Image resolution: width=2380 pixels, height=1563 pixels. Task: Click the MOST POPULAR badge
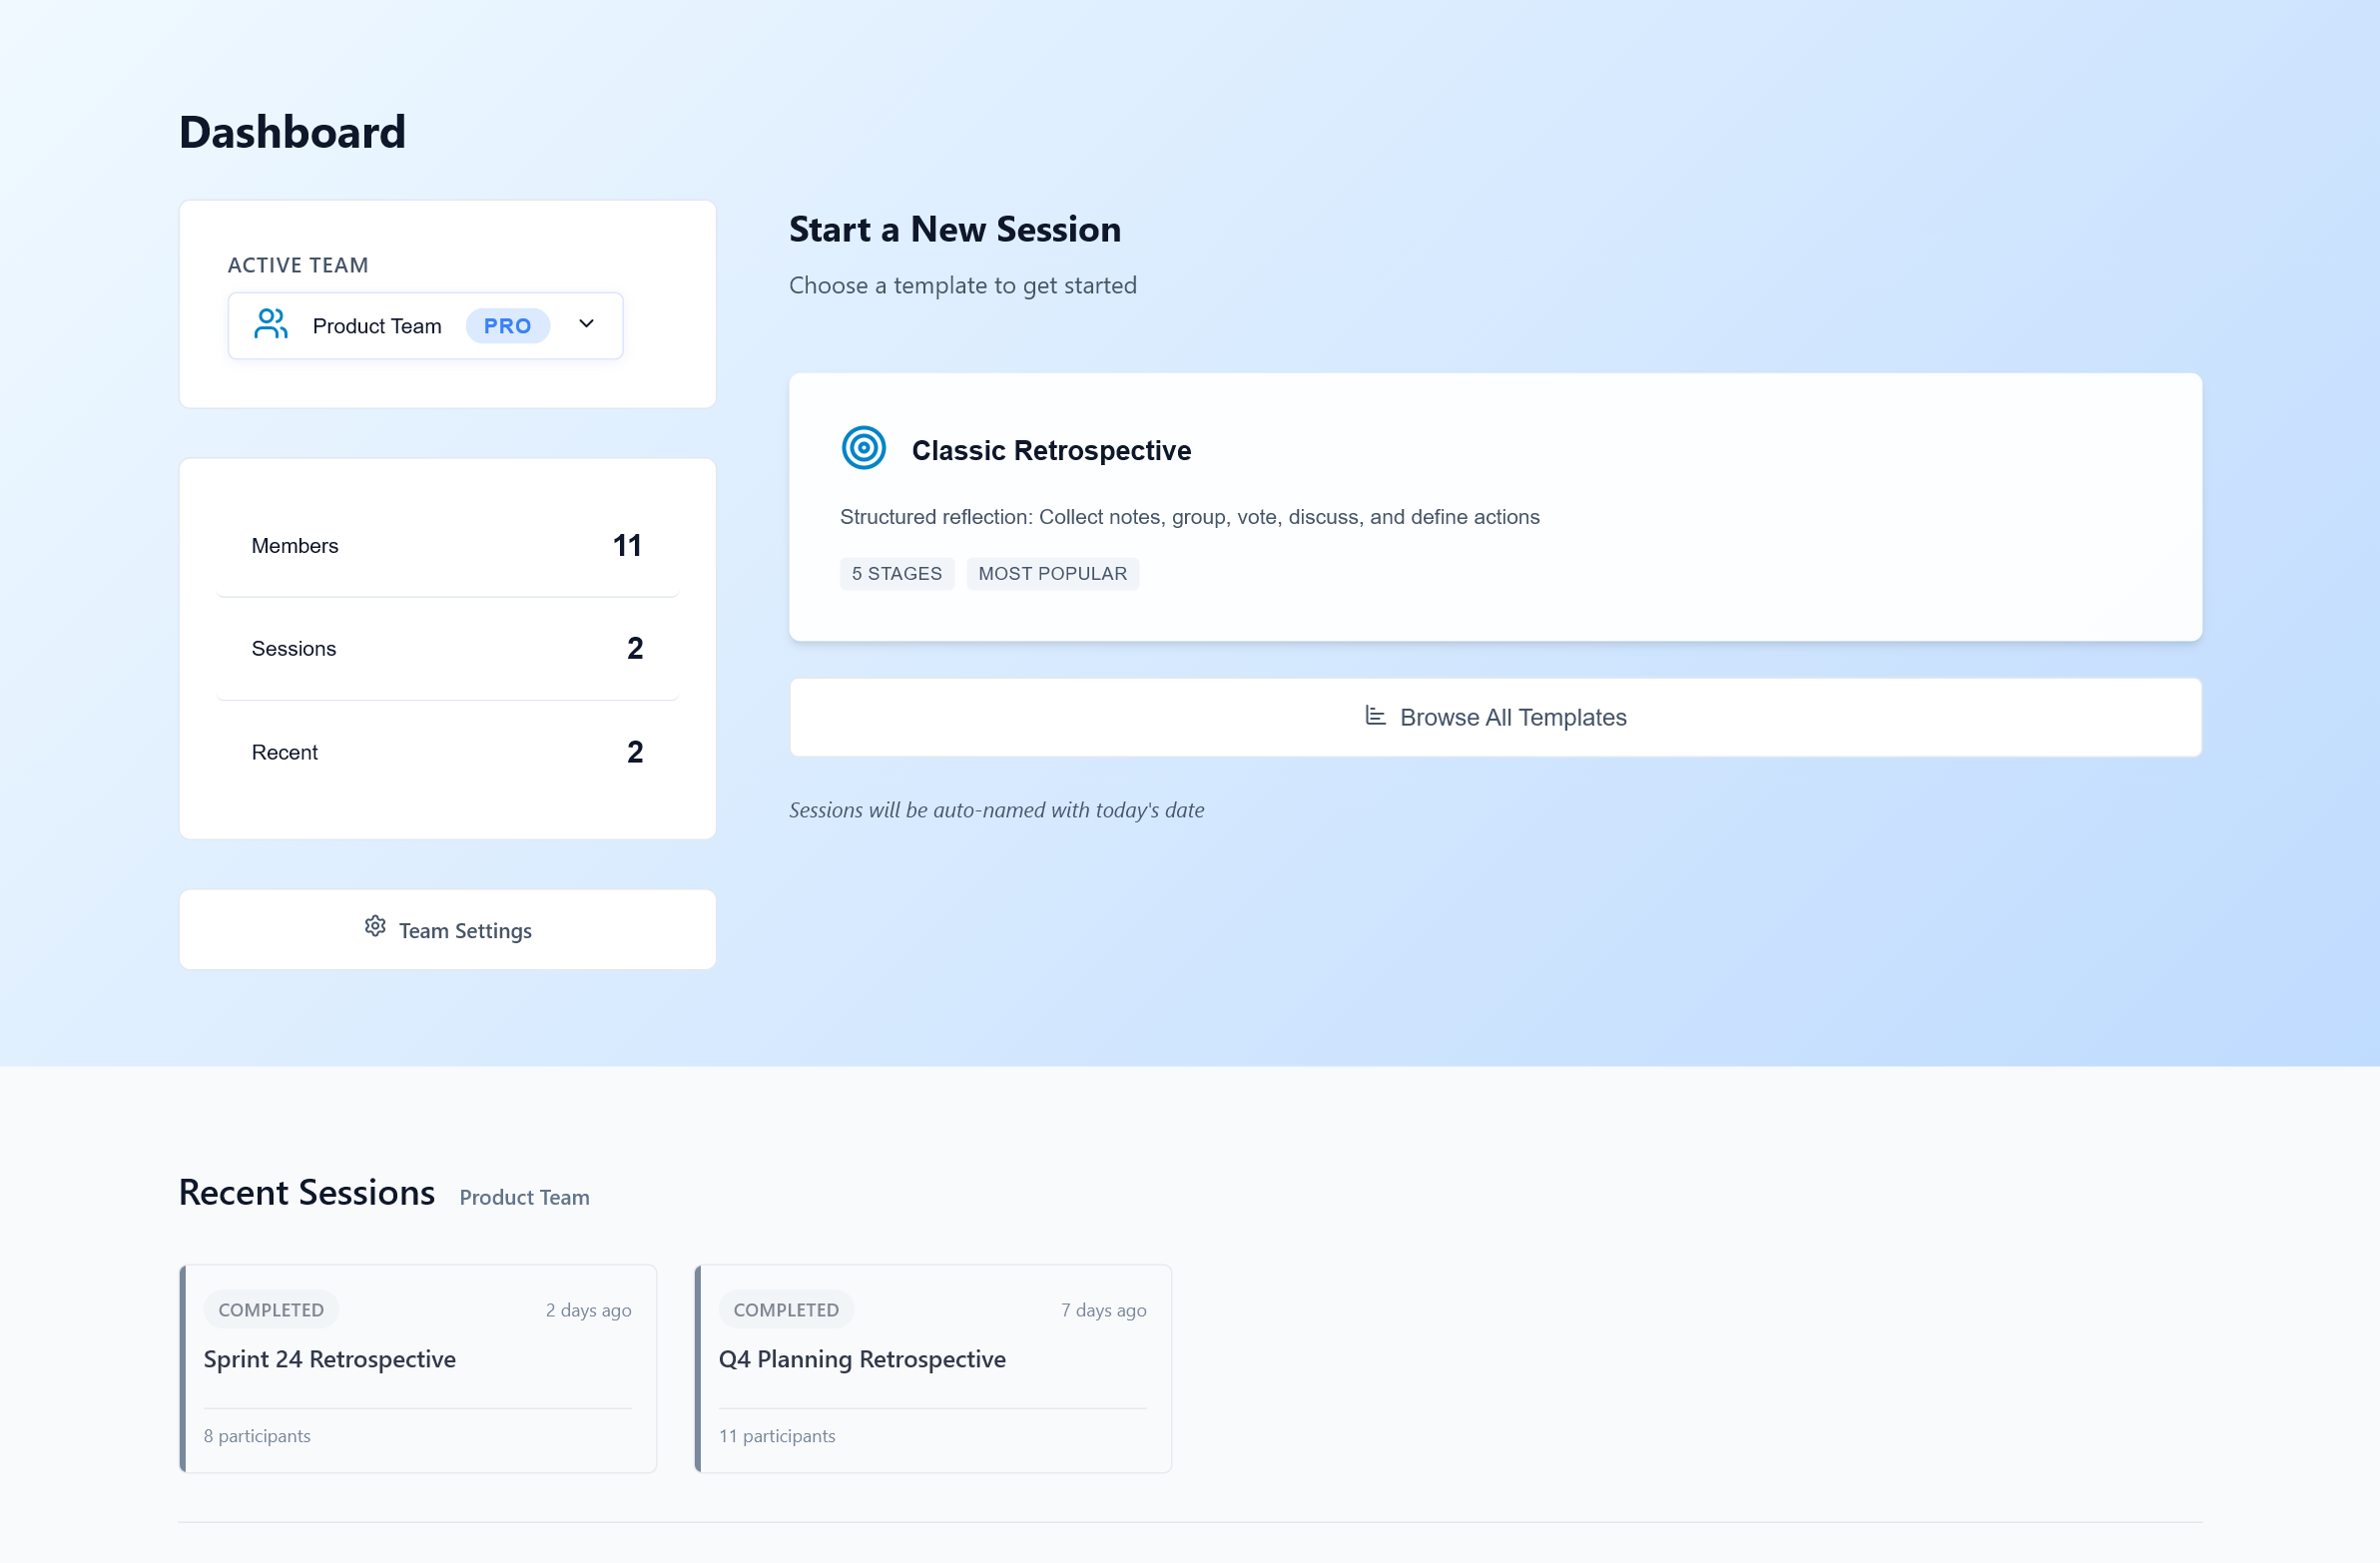coord(1052,573)
